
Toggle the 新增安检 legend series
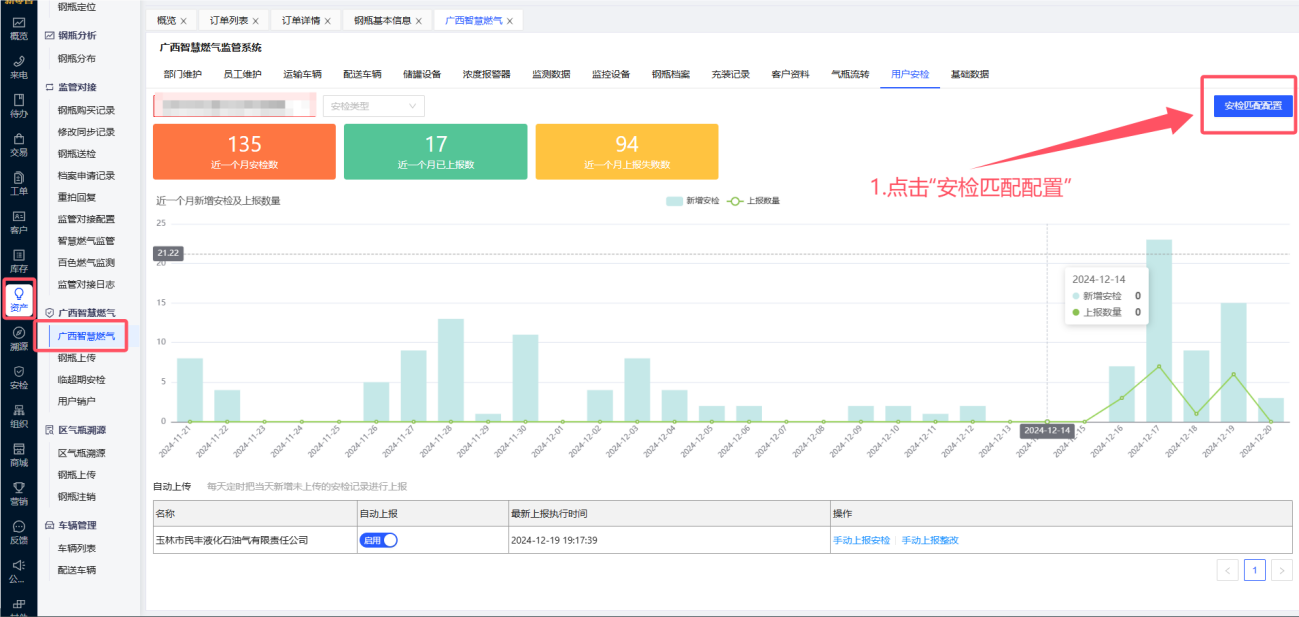click(x=693, y=200)
